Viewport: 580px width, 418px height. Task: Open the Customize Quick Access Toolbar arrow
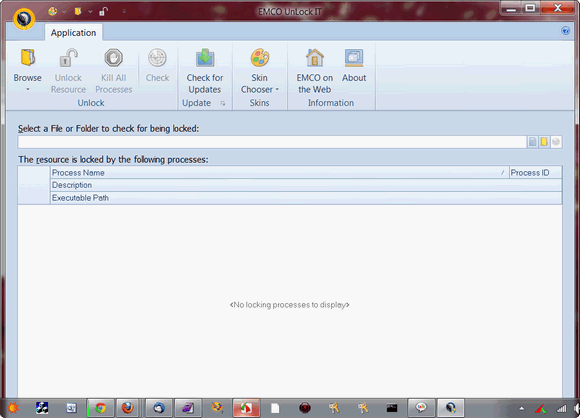(x=124, y=12)
